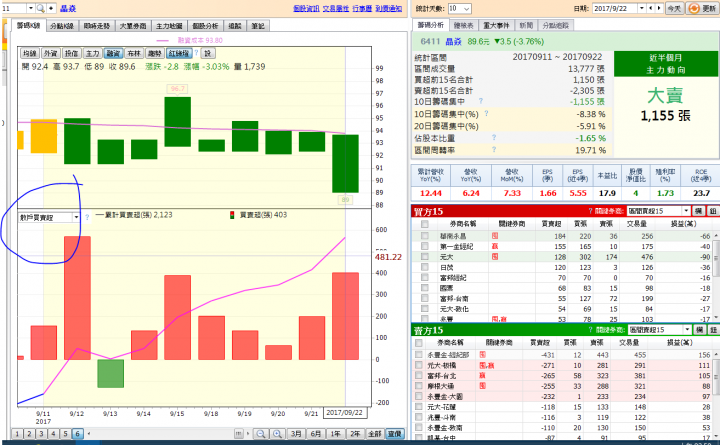Open the date picker dropdown arrow
The height and width of the screenshot is (445, 720).
(x=642, y=8)
